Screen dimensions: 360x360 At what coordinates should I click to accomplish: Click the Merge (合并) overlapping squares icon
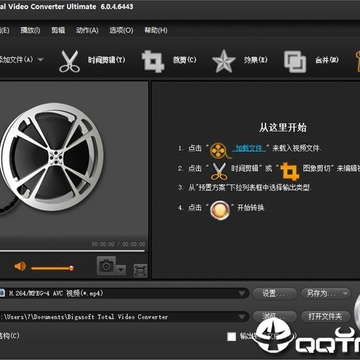coord(295,61)
